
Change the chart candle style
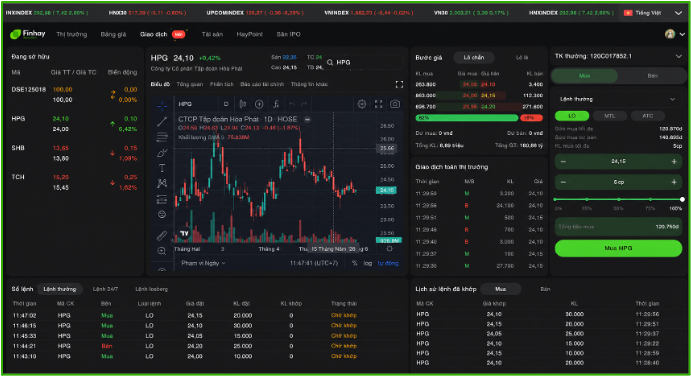coord(242,104)
